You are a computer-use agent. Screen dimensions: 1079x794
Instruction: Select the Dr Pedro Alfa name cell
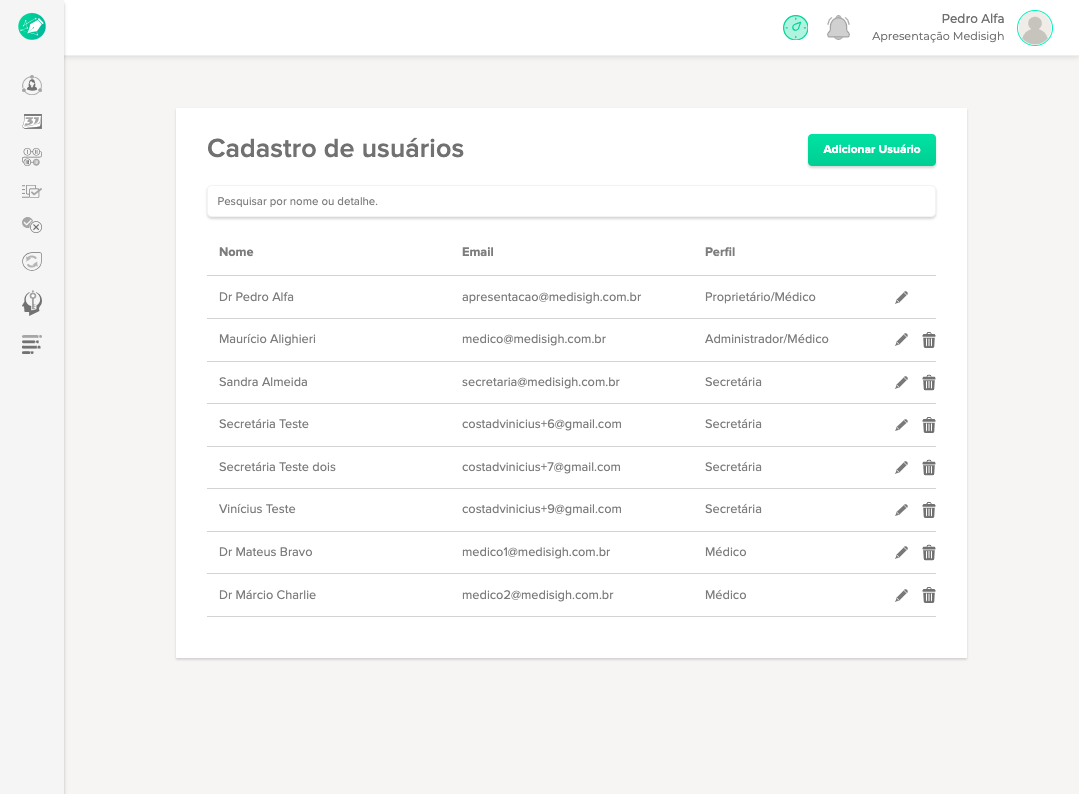point(256,297)
